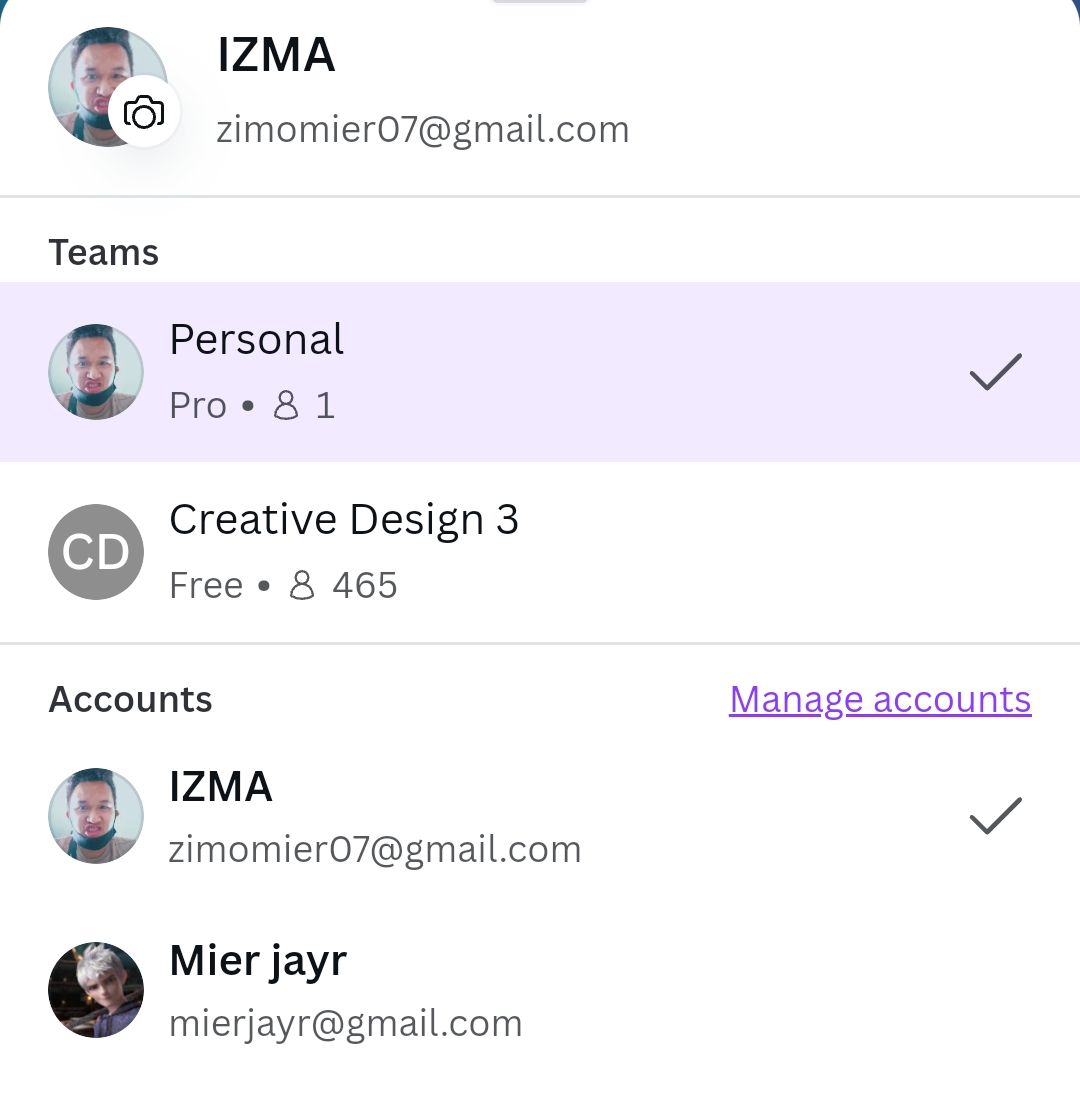Screen dimensions: 1080x1112
Task: Switch to Creative Design 3 team
Action: 344,520
